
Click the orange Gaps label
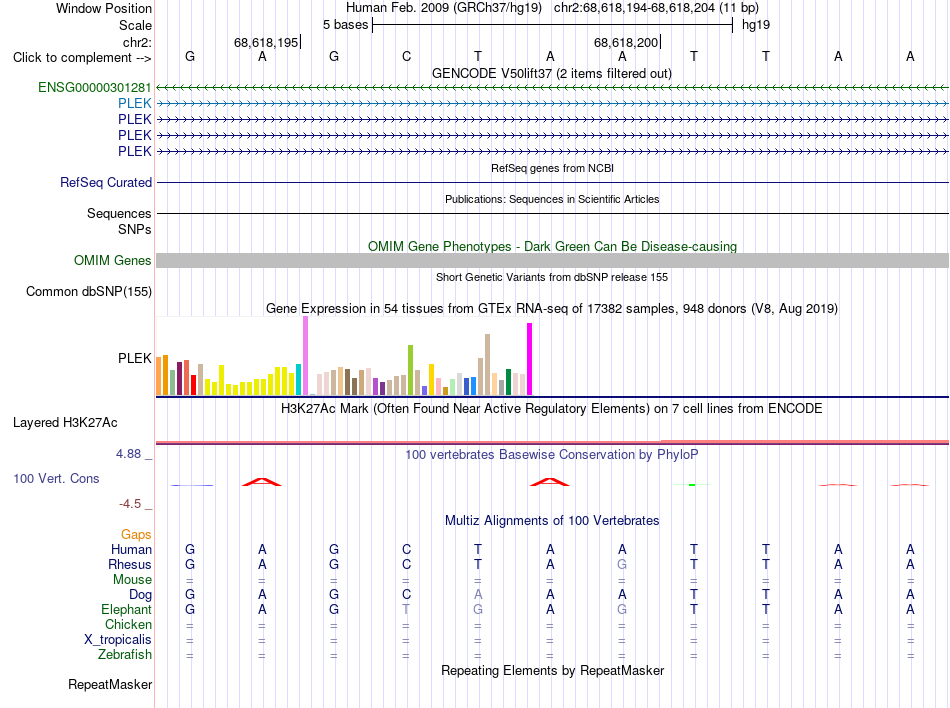tap(136, 534)
